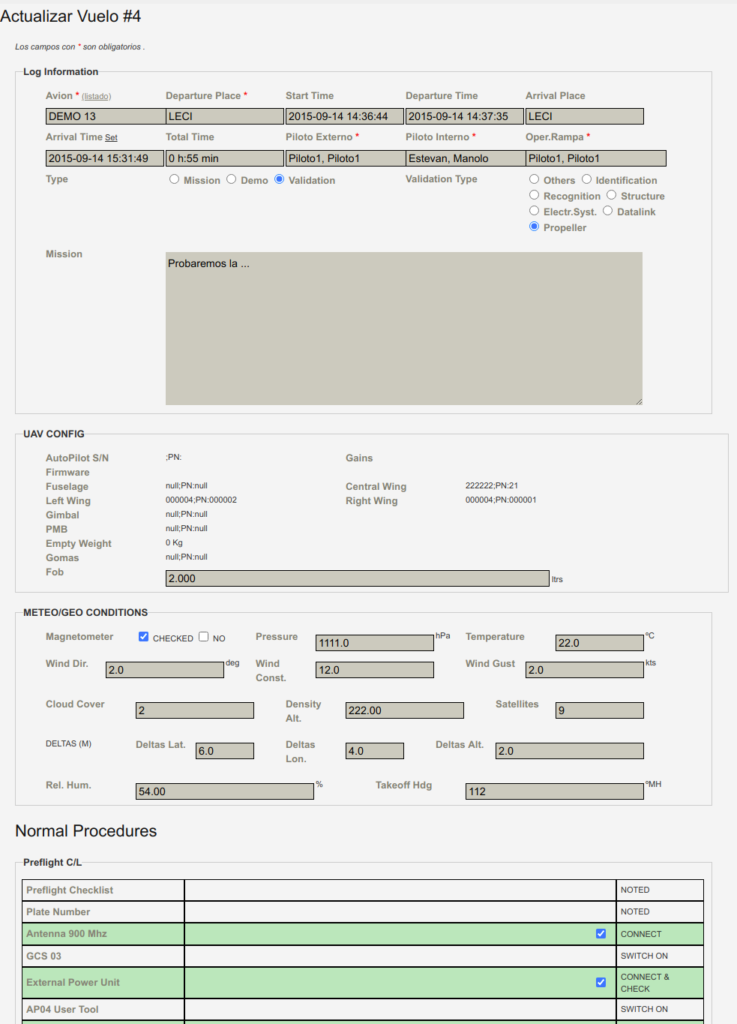
Task: Select Datalink as validation type
Action: click(608, 212)
